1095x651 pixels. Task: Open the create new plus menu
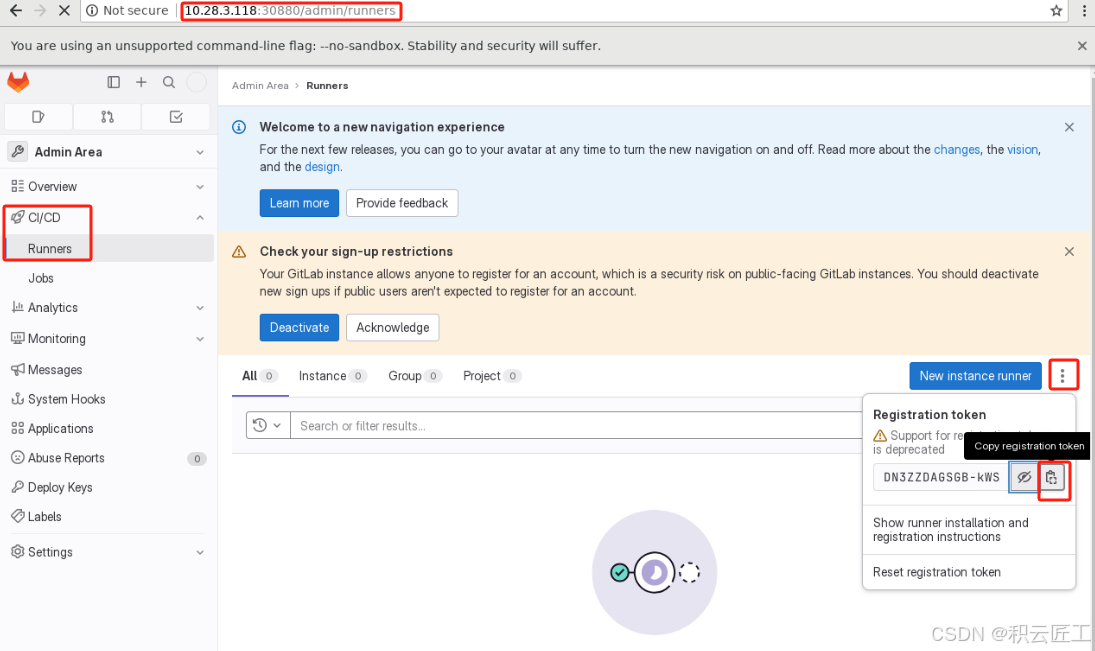(141, 82)
